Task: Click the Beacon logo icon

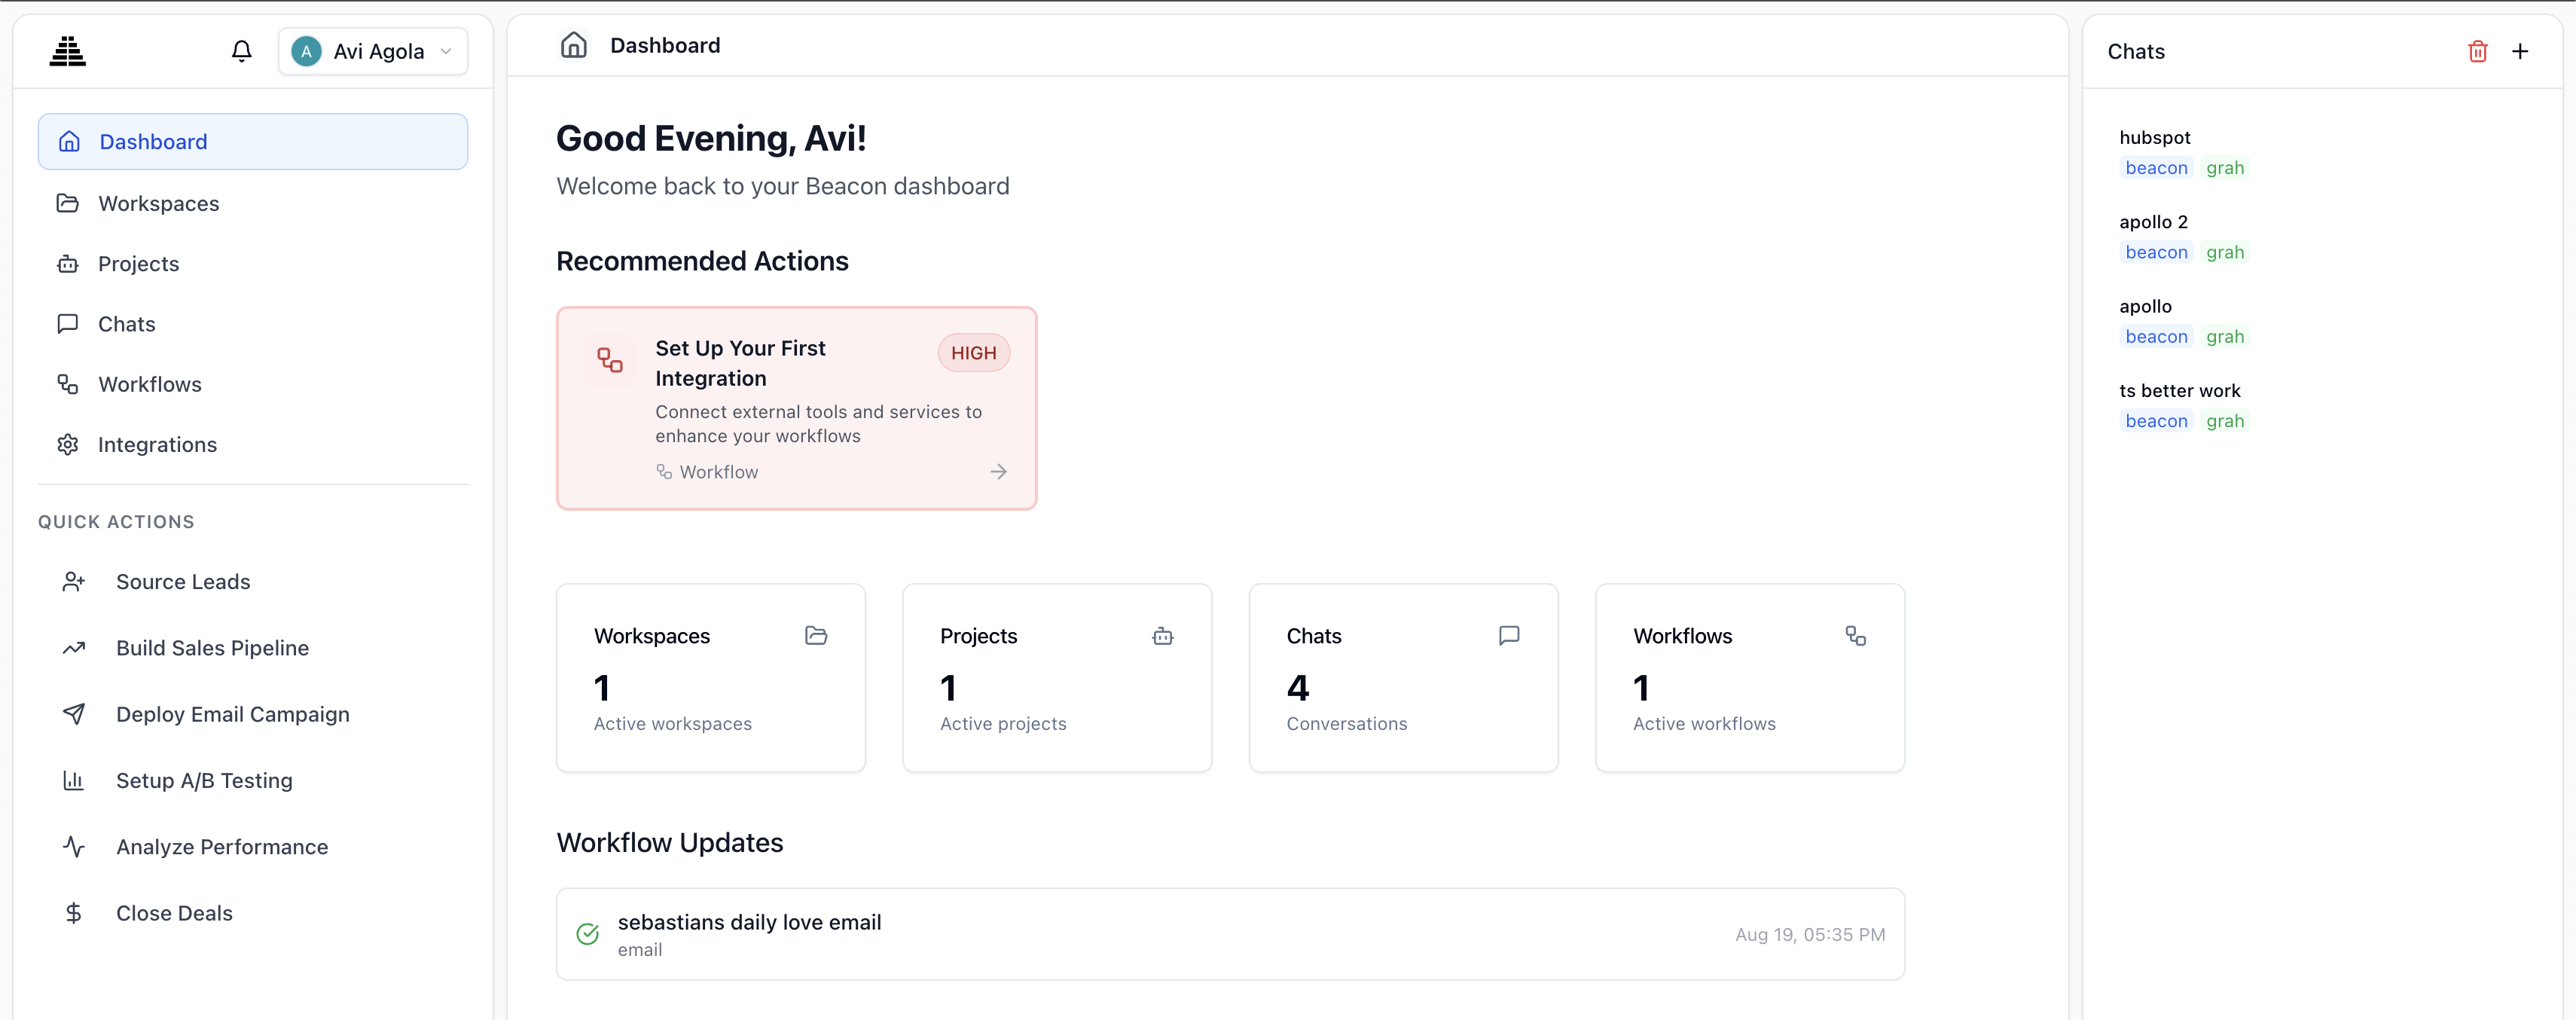Action: tap(67, 50)
